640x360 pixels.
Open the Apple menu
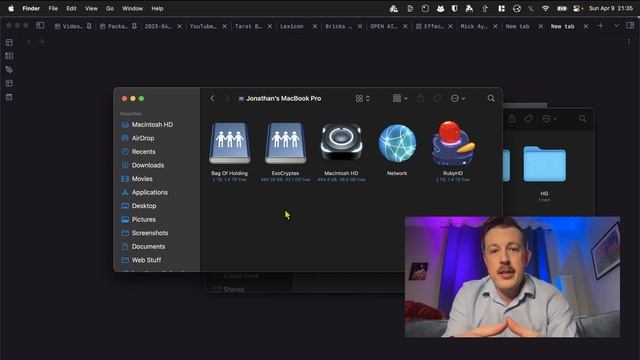pyautogui.click(x=11, y=8)
